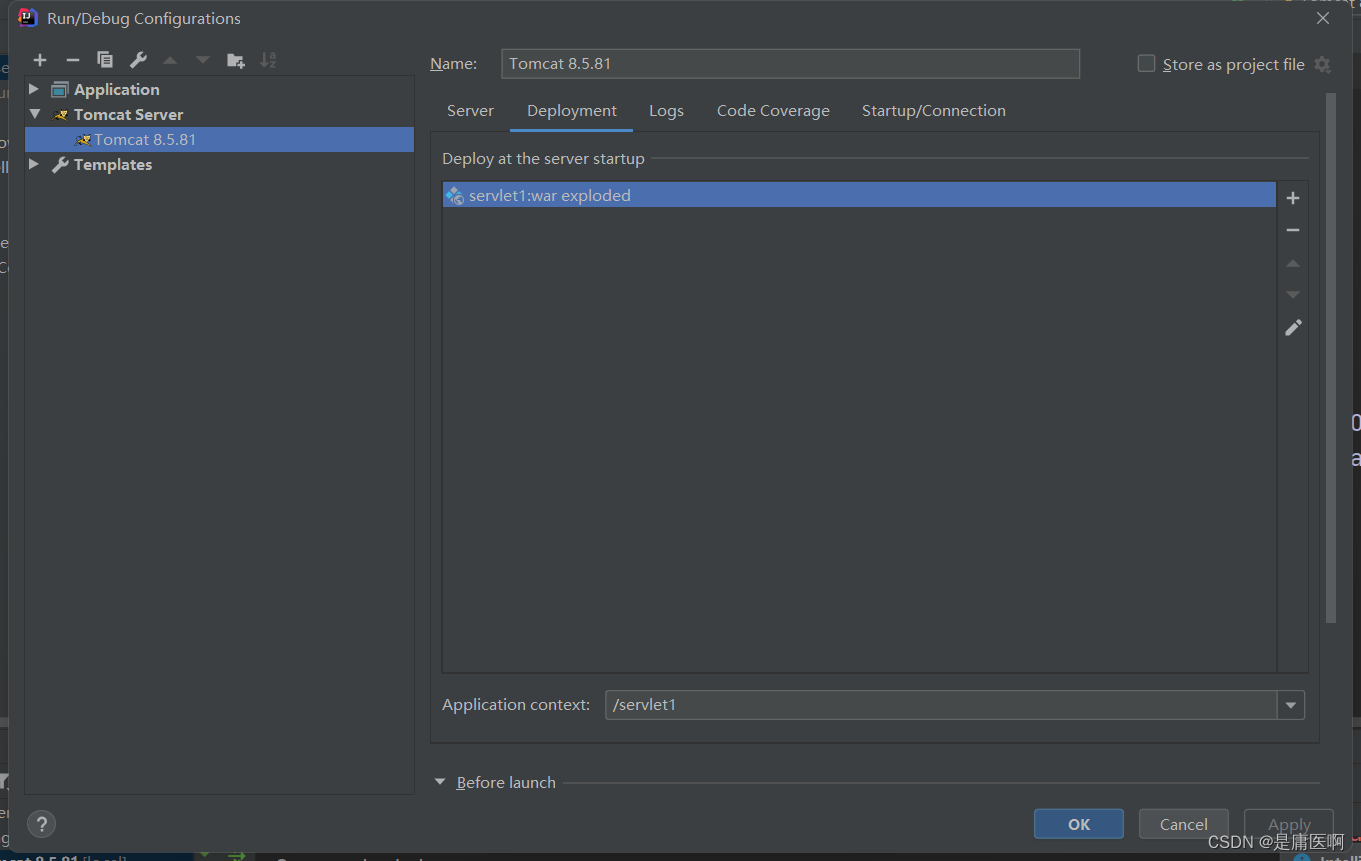The height and width of the screenshot is (861, 1361).
Task: Click the Application tree label
Action: pos(116,90)
